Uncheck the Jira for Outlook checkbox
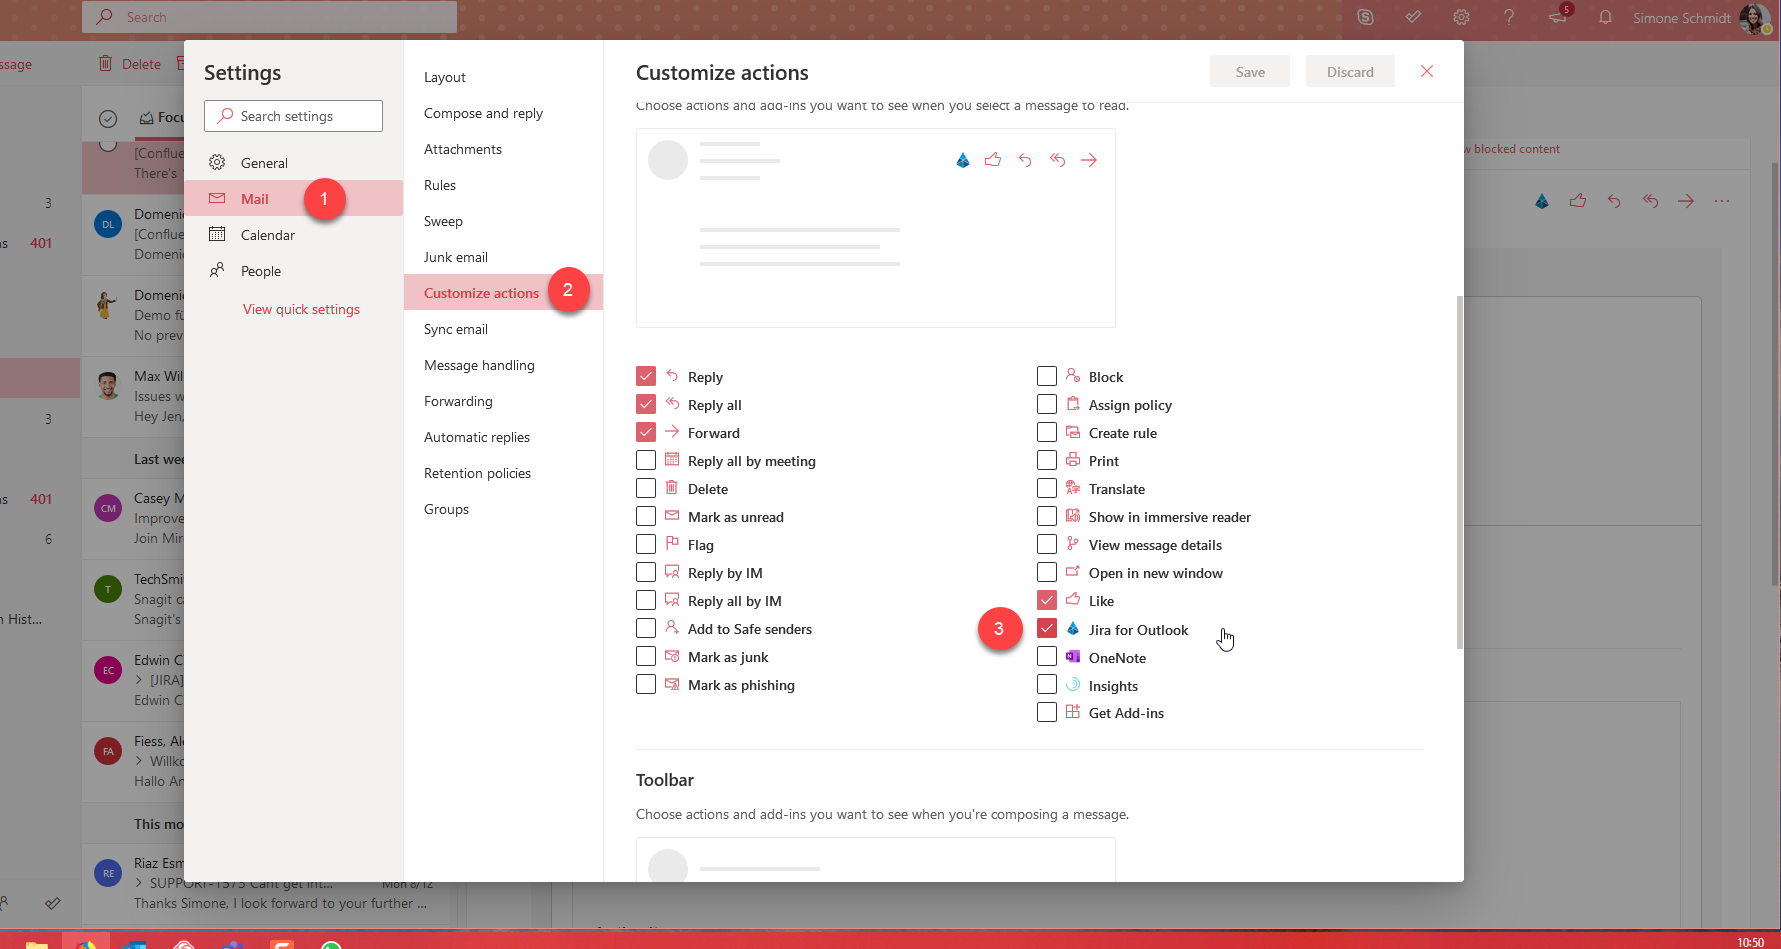Image resolution: width=1781 pixels, height=949 pixels. click(x=1047, y=629)
